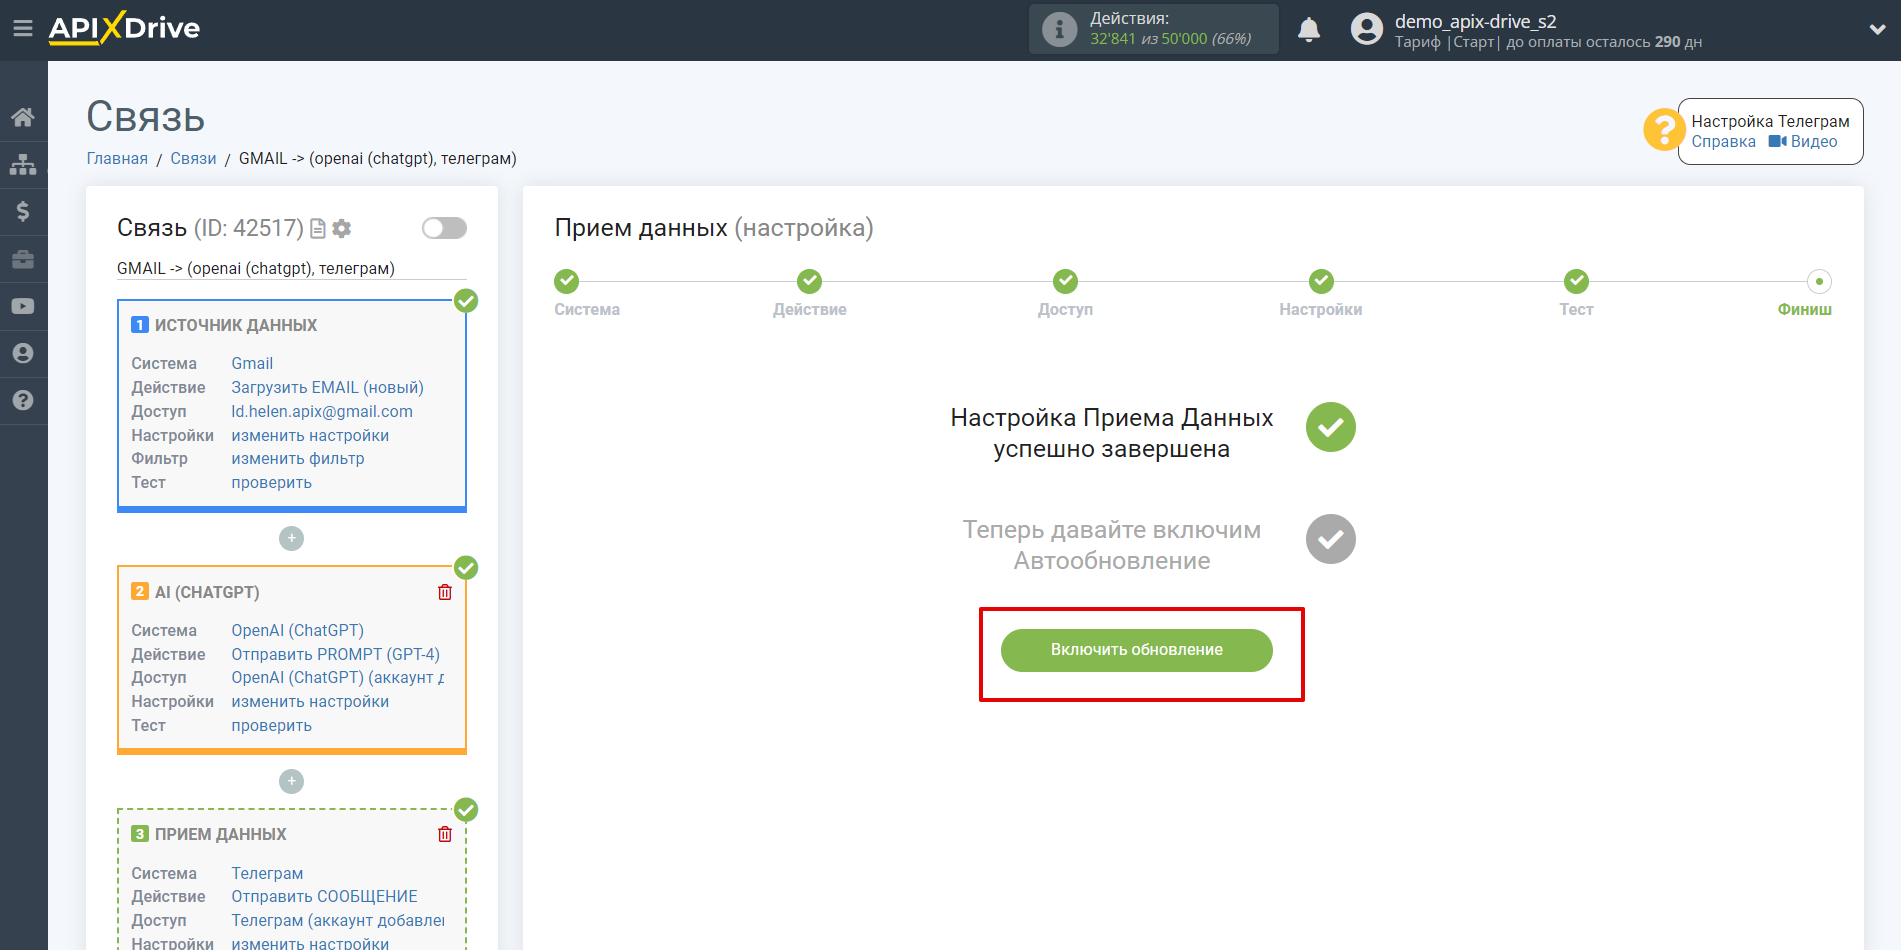Screen dimensions: 1901x950
Task: Open the billing dollar sidebar icon
Action: pos(23,211)
